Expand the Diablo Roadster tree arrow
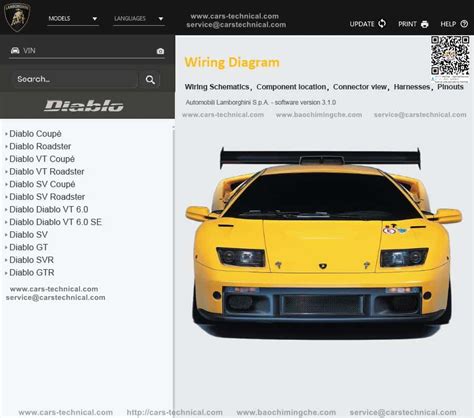The height and width of the screenshot is (418, 474). coord(6,147)
